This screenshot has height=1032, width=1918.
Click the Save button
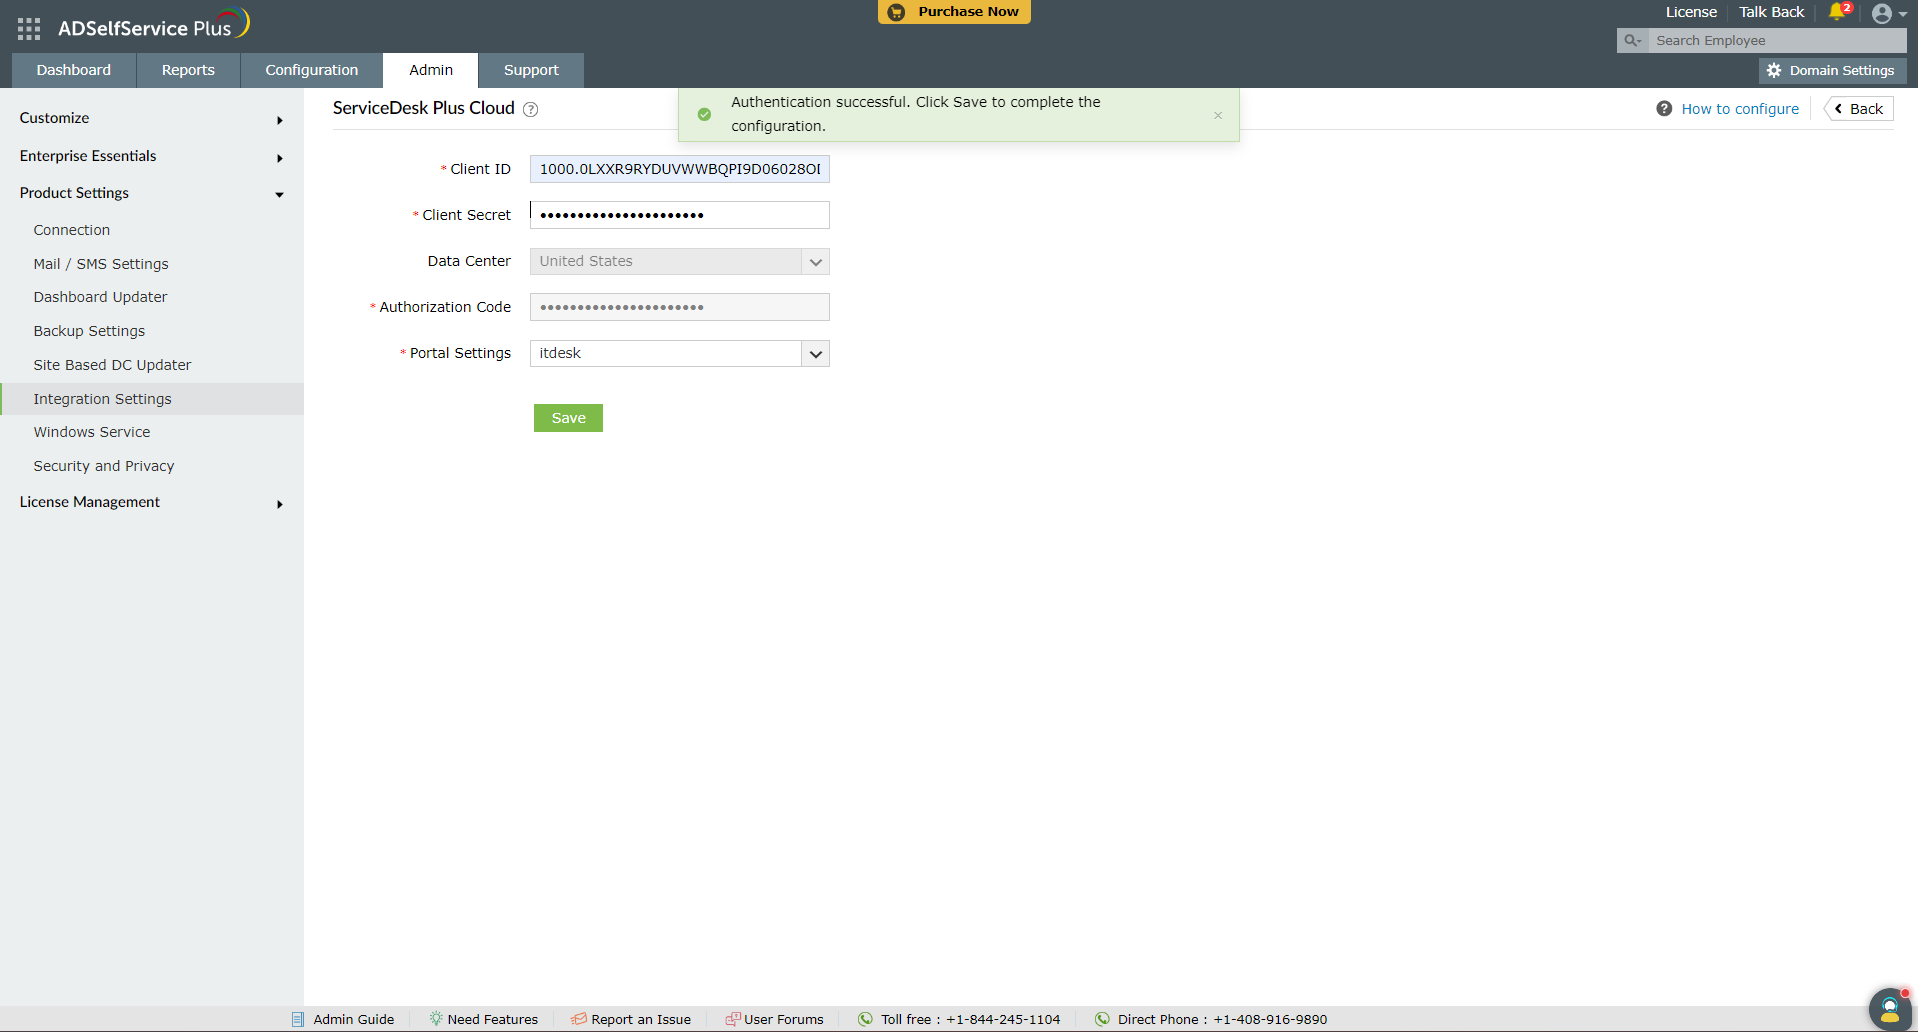(568, 417)
